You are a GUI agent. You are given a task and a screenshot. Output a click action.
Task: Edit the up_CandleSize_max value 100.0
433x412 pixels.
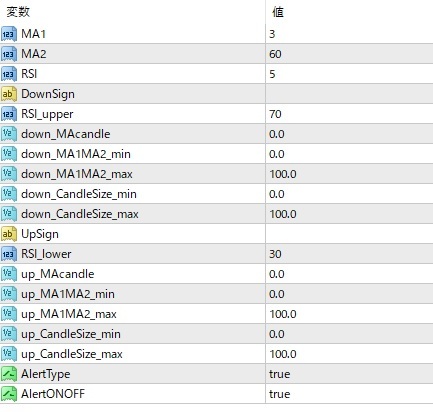point(283,354)
